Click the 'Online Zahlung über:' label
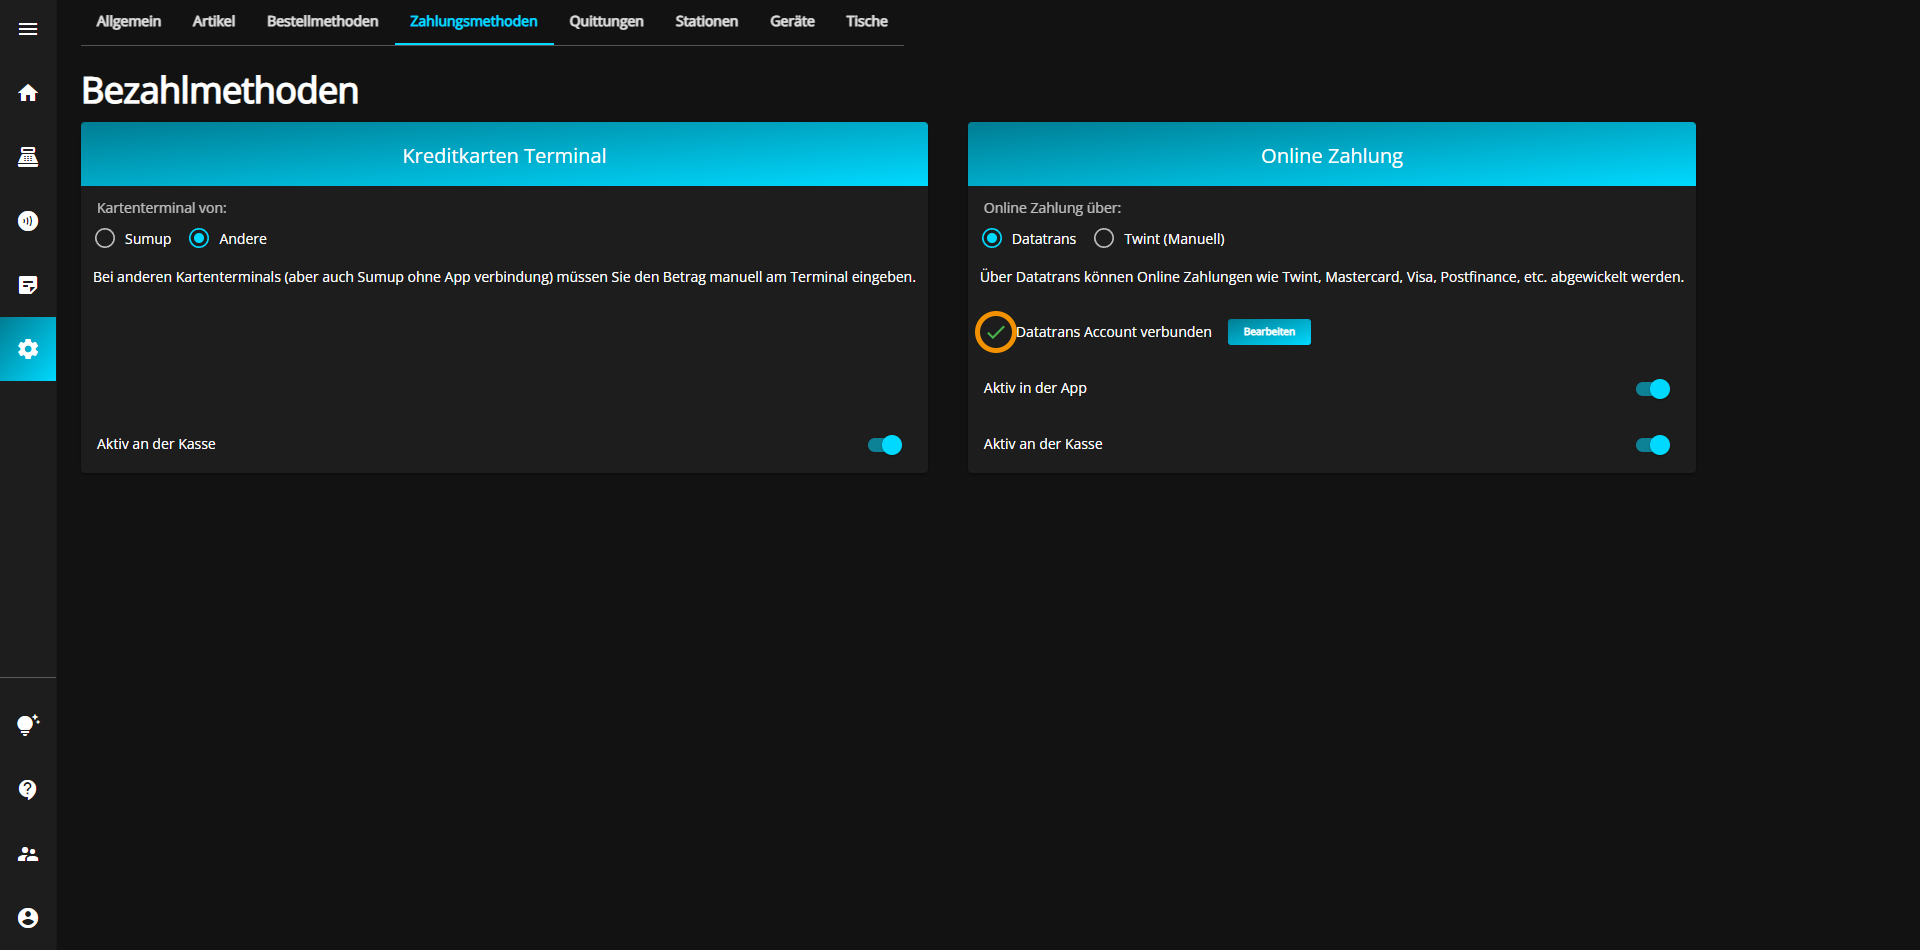This screenshot has width=1920, height=950. [x=1052, y=208]
